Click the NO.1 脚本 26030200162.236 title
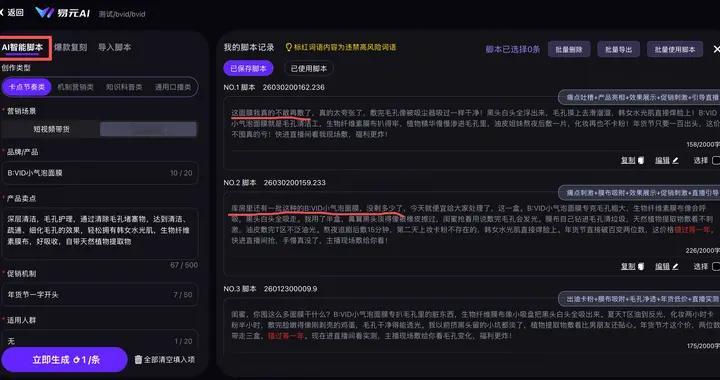The image size is (720, 380). pos(274,87)
